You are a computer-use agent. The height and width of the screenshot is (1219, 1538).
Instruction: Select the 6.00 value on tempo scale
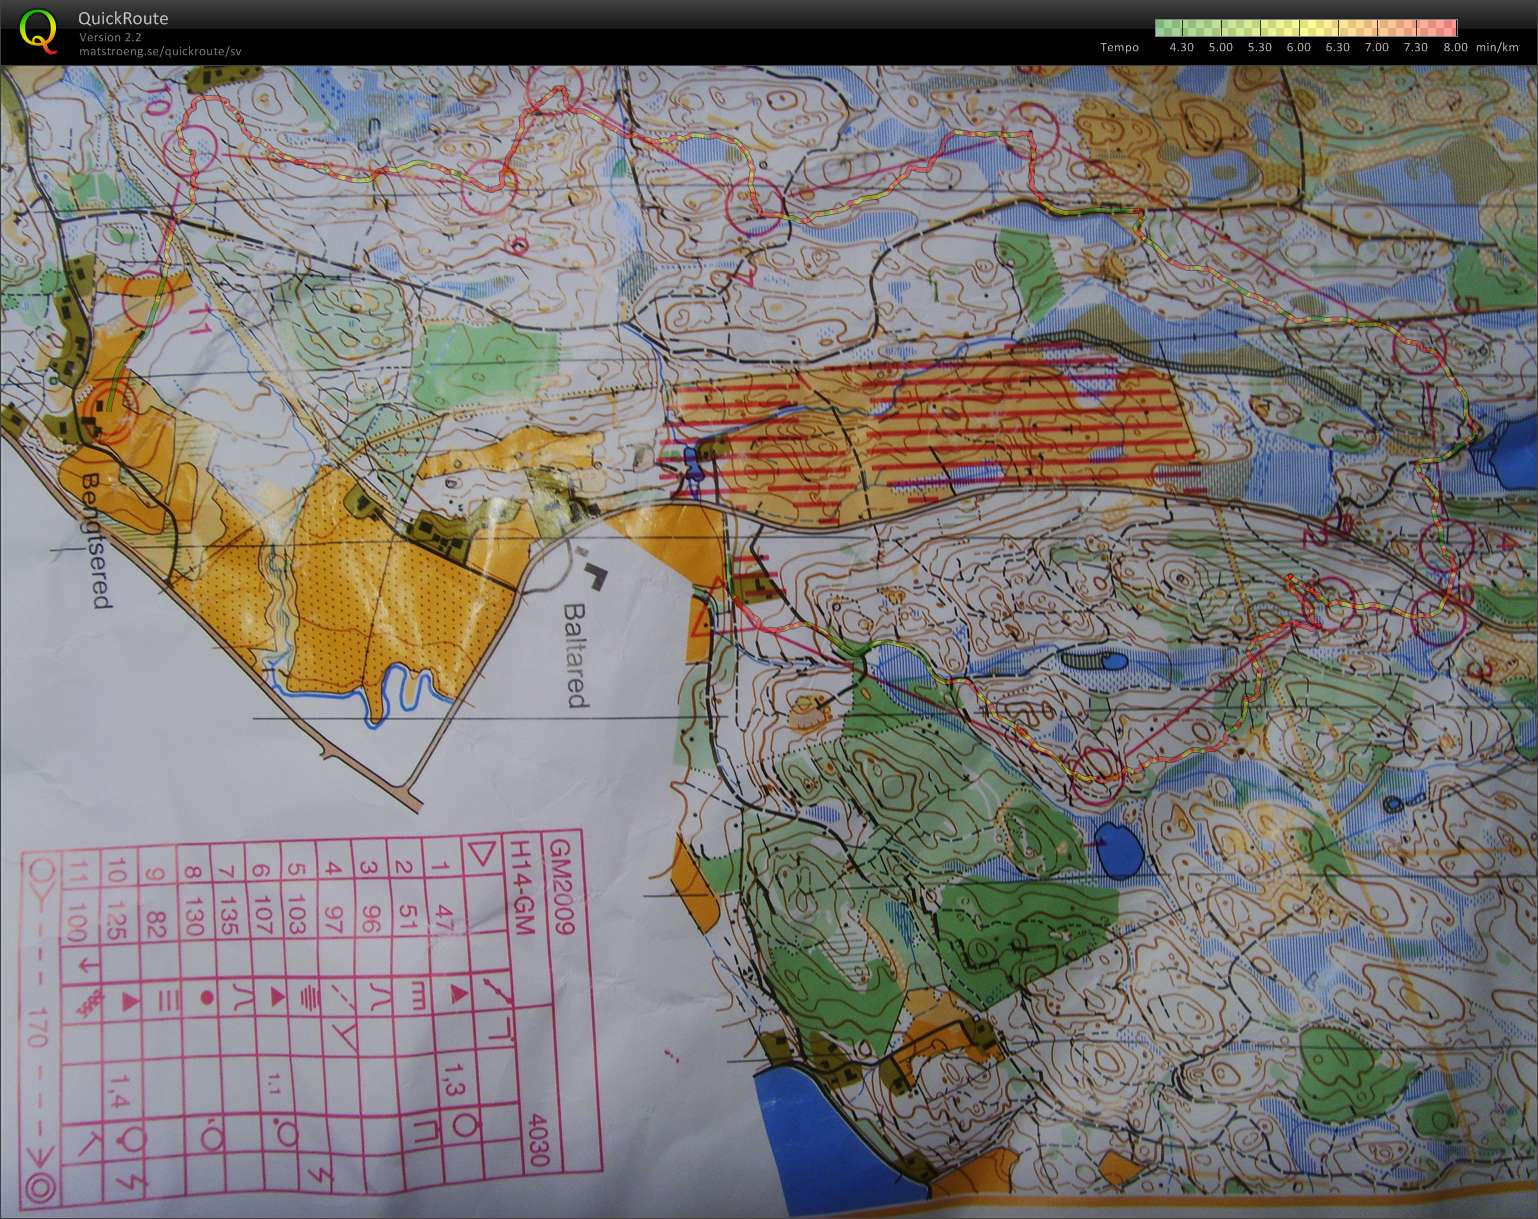coord(1298,47)
